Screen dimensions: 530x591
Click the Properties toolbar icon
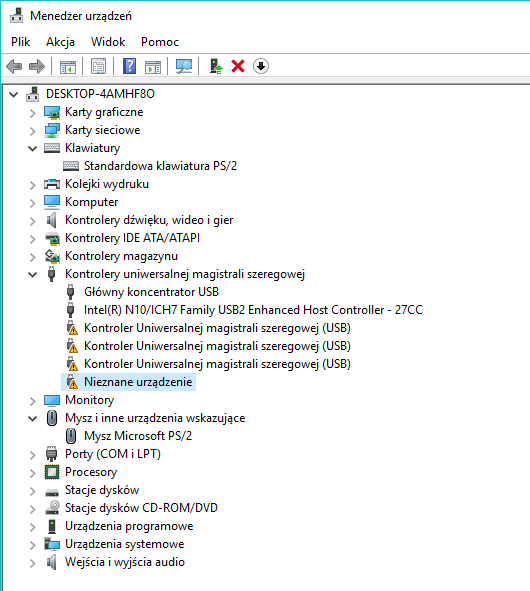coord(98,66)
